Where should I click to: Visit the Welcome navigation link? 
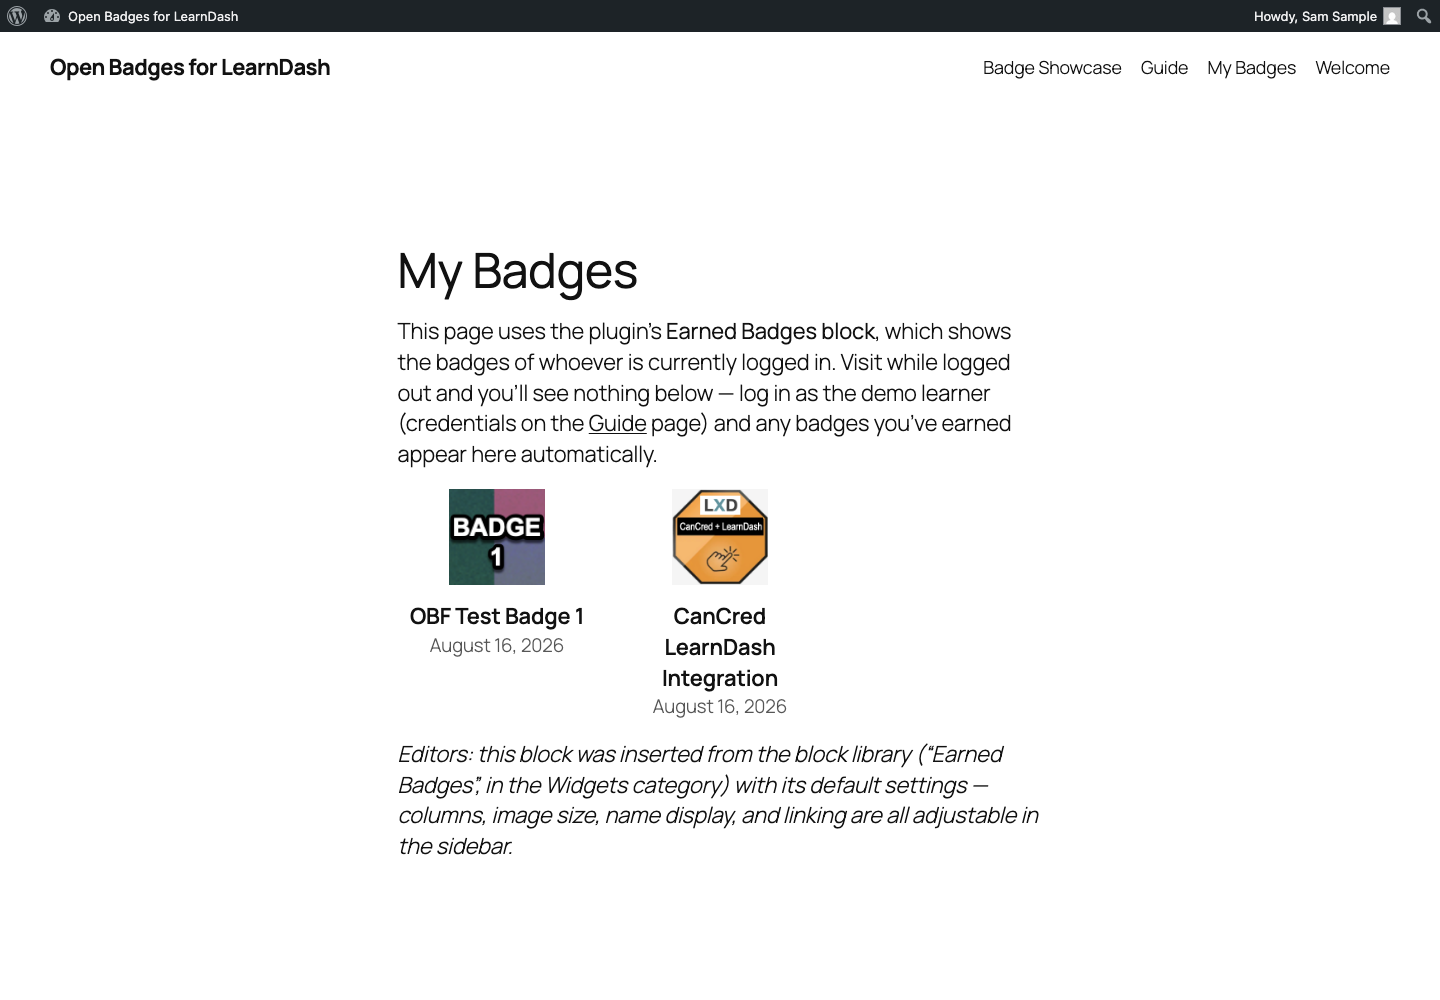click(x=1352, y=68)
